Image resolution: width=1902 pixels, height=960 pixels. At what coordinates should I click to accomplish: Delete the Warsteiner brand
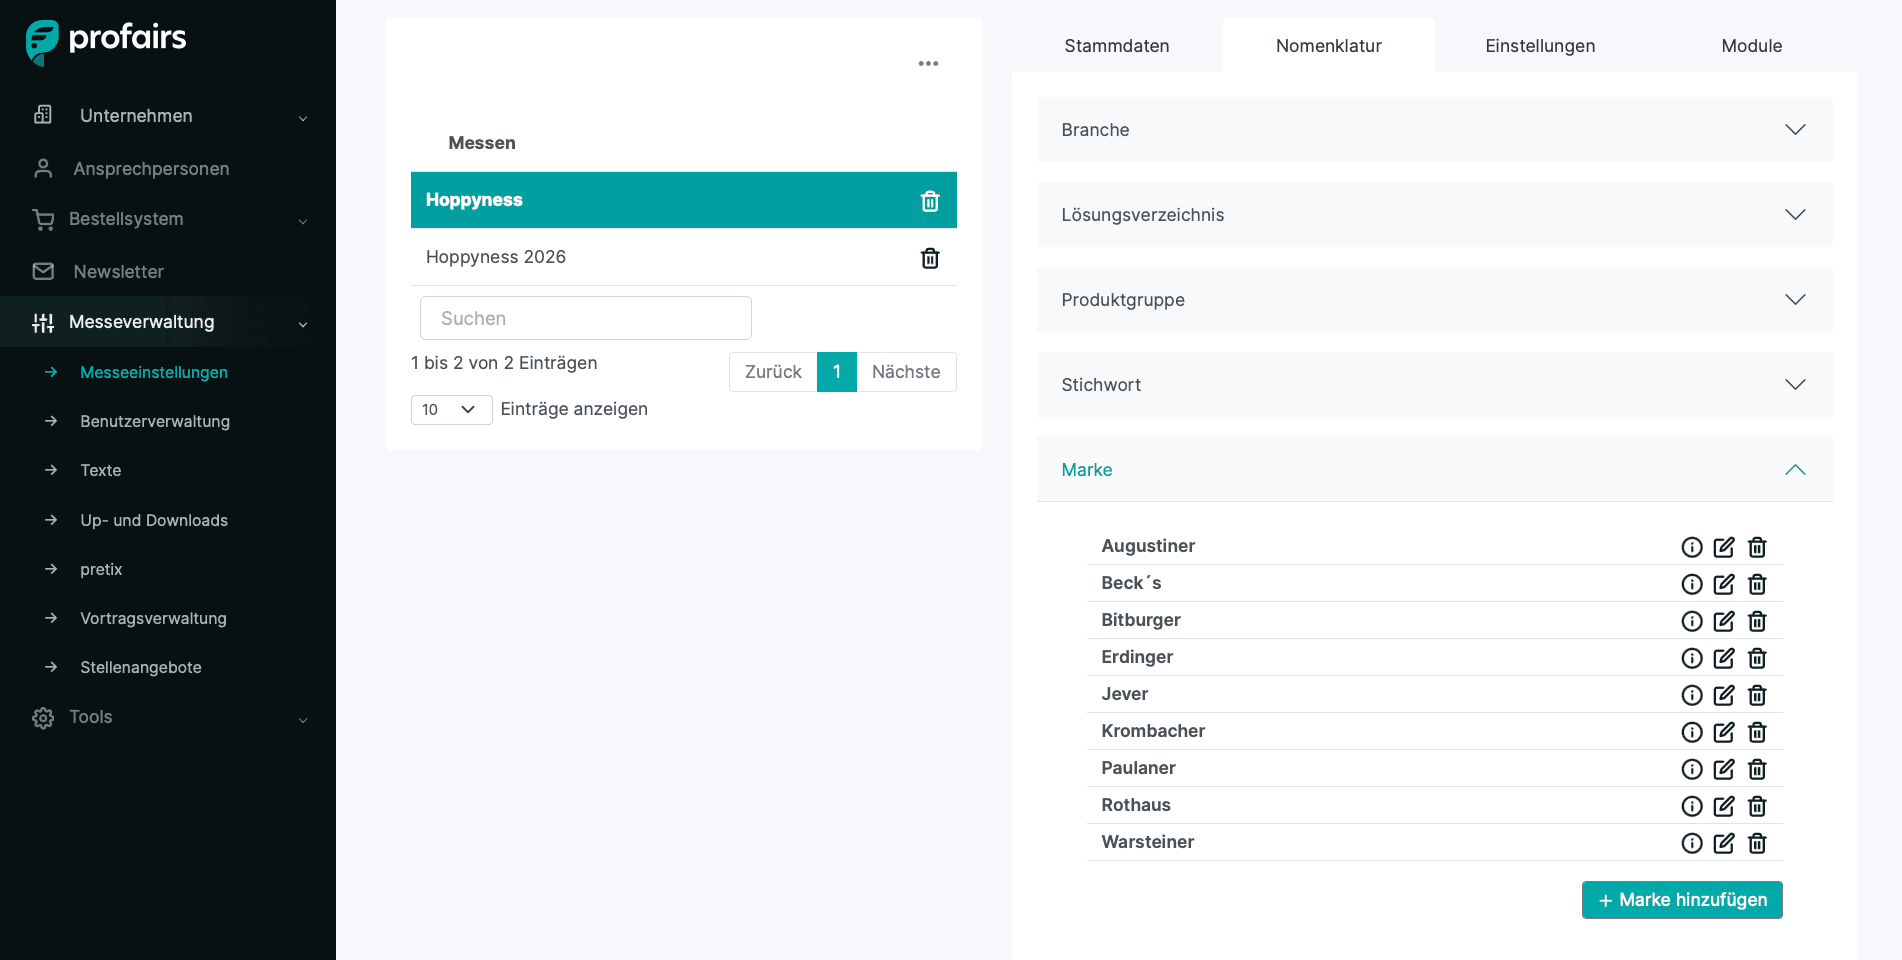click(1757, 843)
